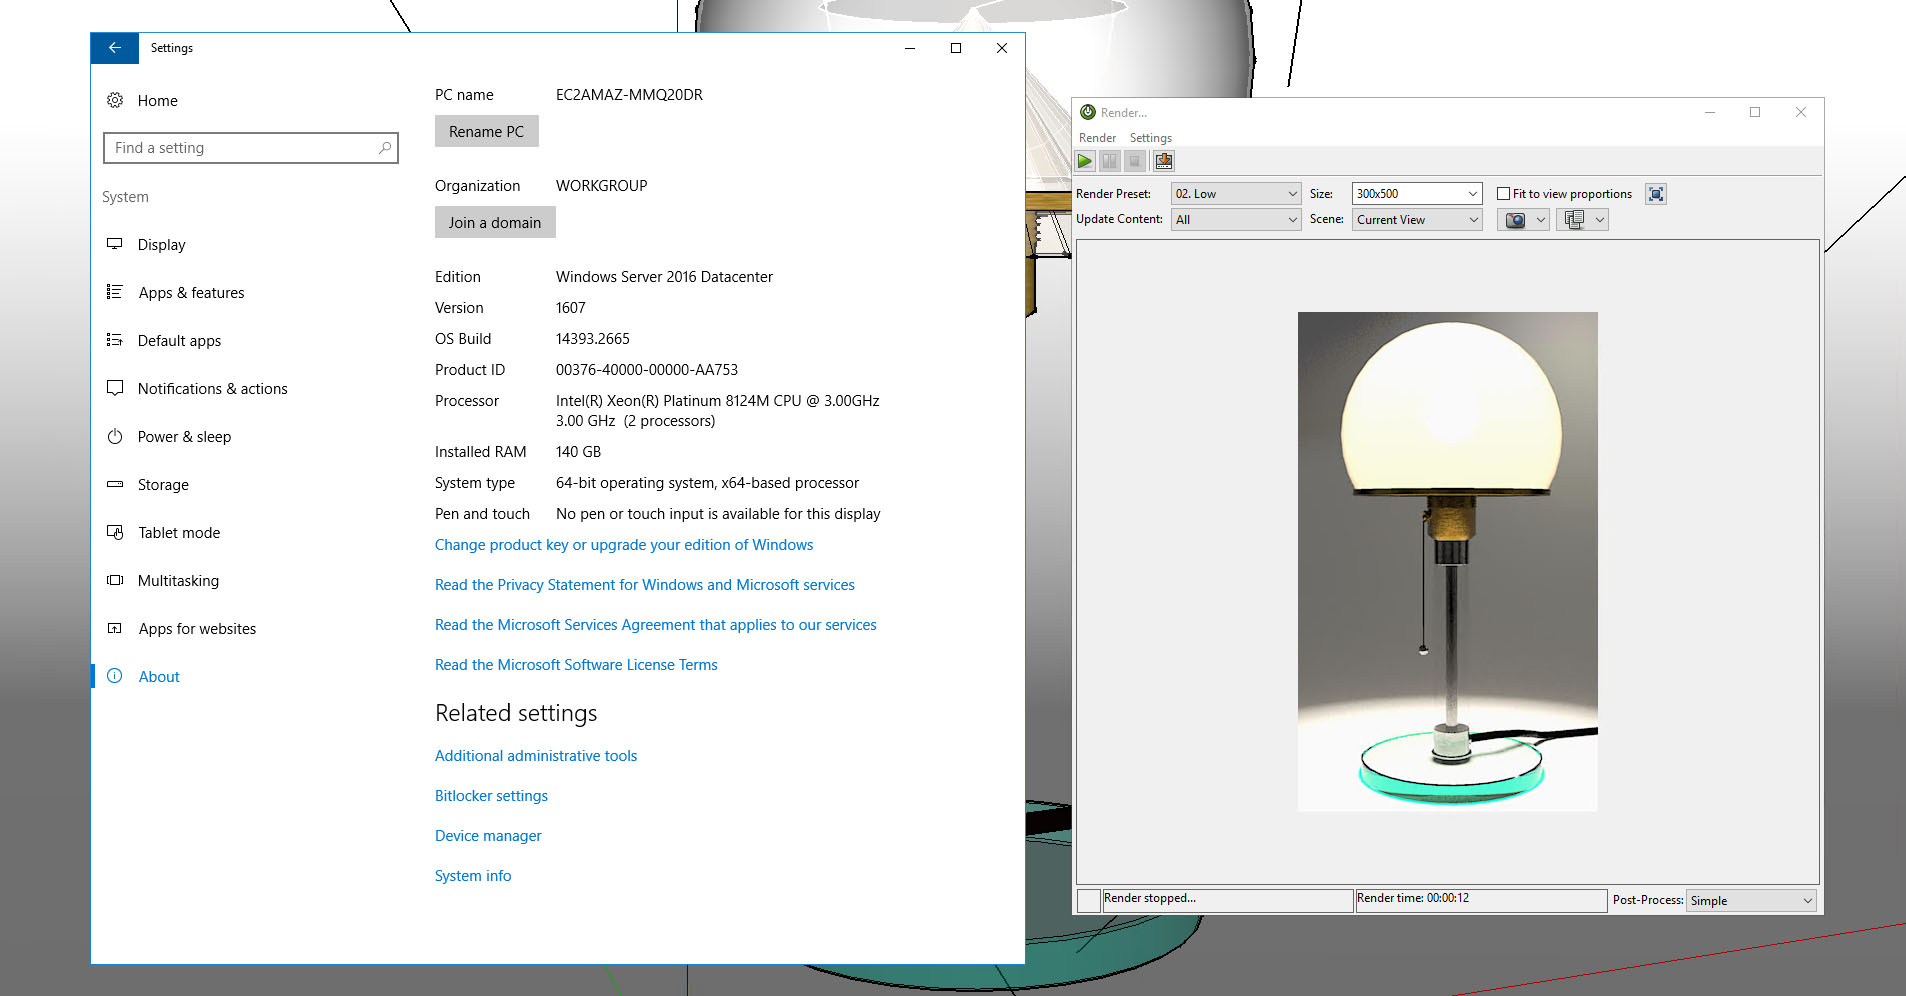Screen dimensions: 1906x996
Task: Click the Default apps icon
Action: click(115, 340)
